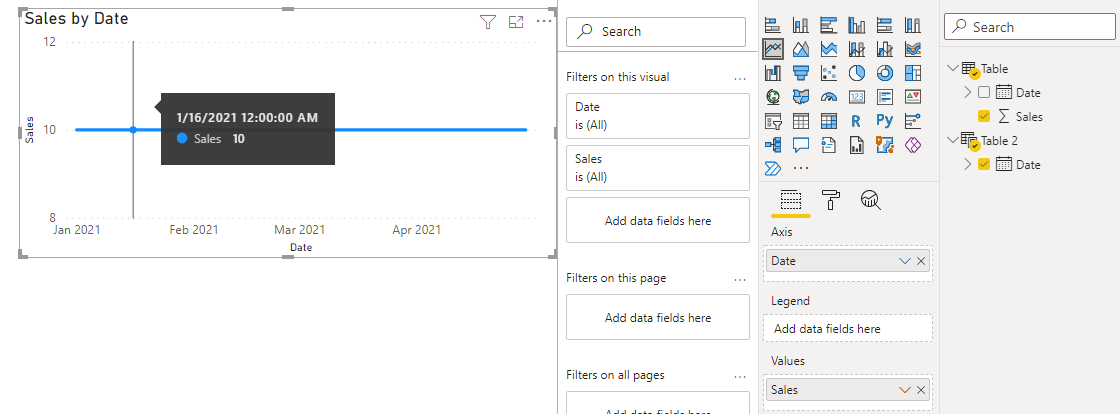1120x414 pixels.
Task: Select the line chart visual
Action: coord(772,49)
